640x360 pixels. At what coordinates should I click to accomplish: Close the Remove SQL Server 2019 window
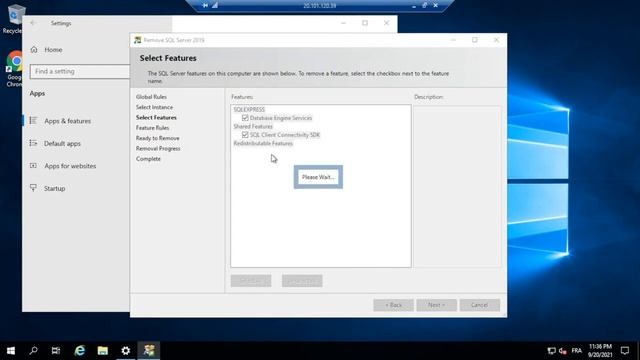(x=496, y=40)
